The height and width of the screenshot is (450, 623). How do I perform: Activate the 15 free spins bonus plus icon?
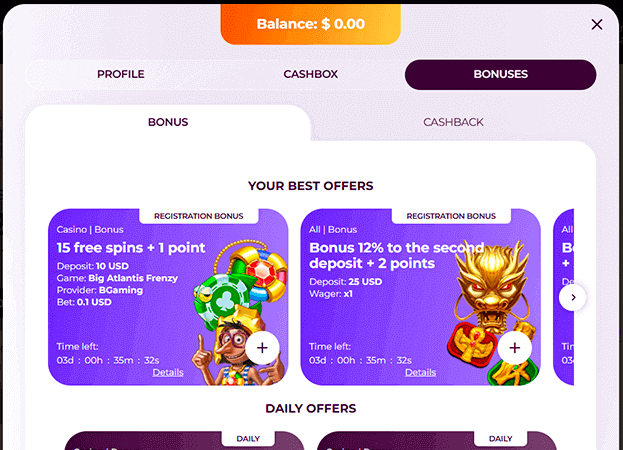(262, 348)
